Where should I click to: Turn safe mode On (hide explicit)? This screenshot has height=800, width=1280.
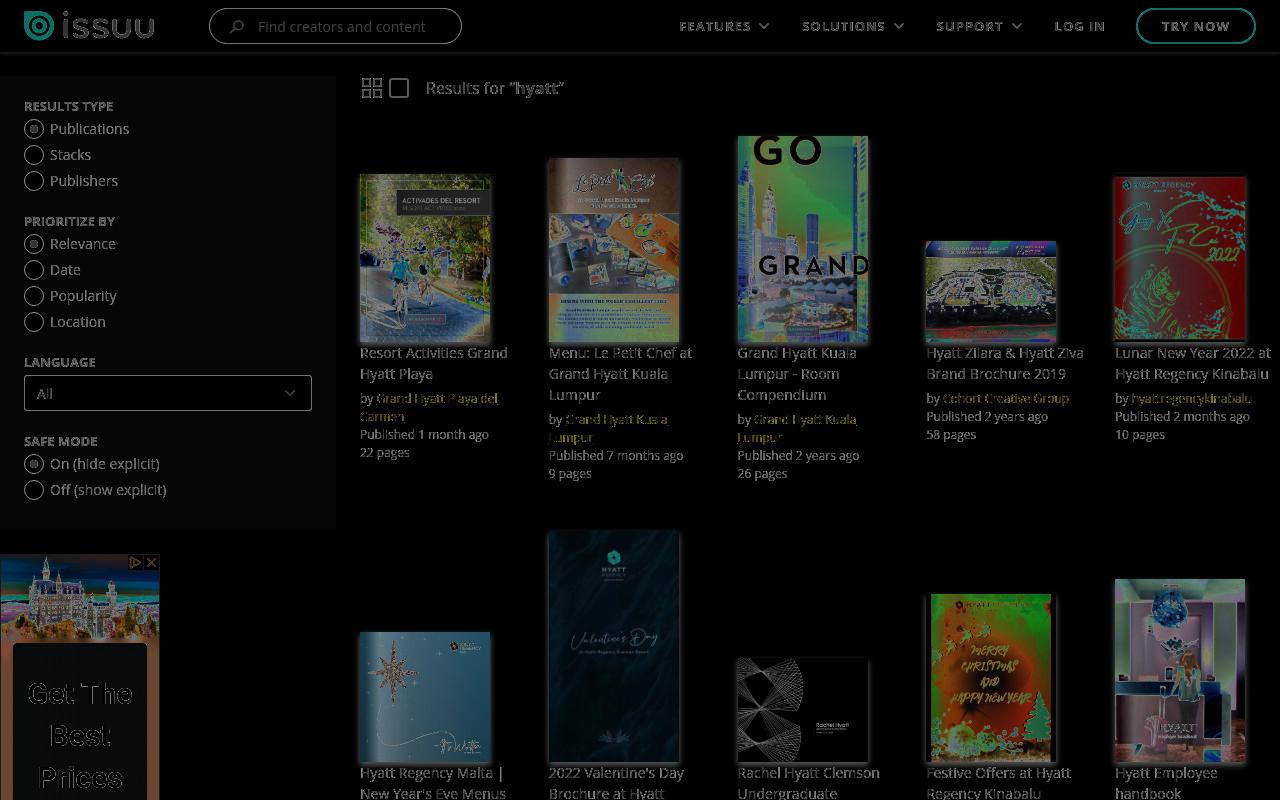pos(34,464)
